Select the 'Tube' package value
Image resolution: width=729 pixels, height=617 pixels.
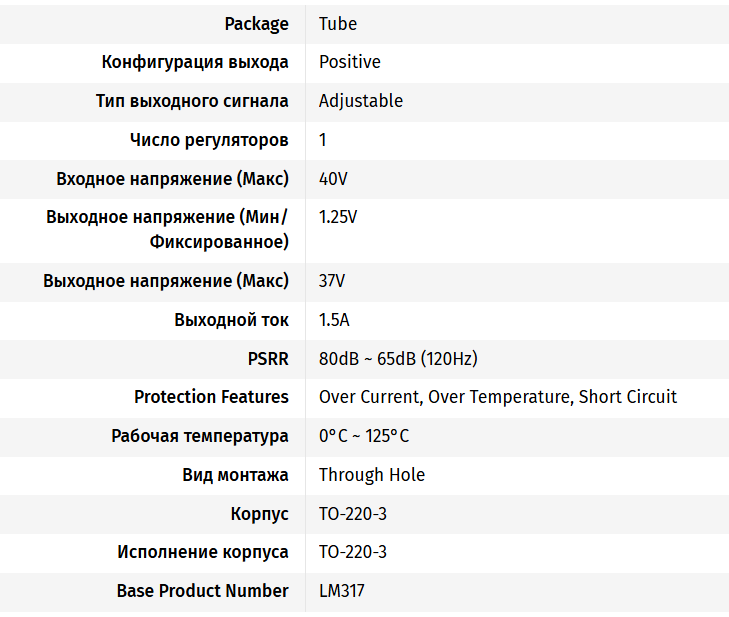(338, 23)
